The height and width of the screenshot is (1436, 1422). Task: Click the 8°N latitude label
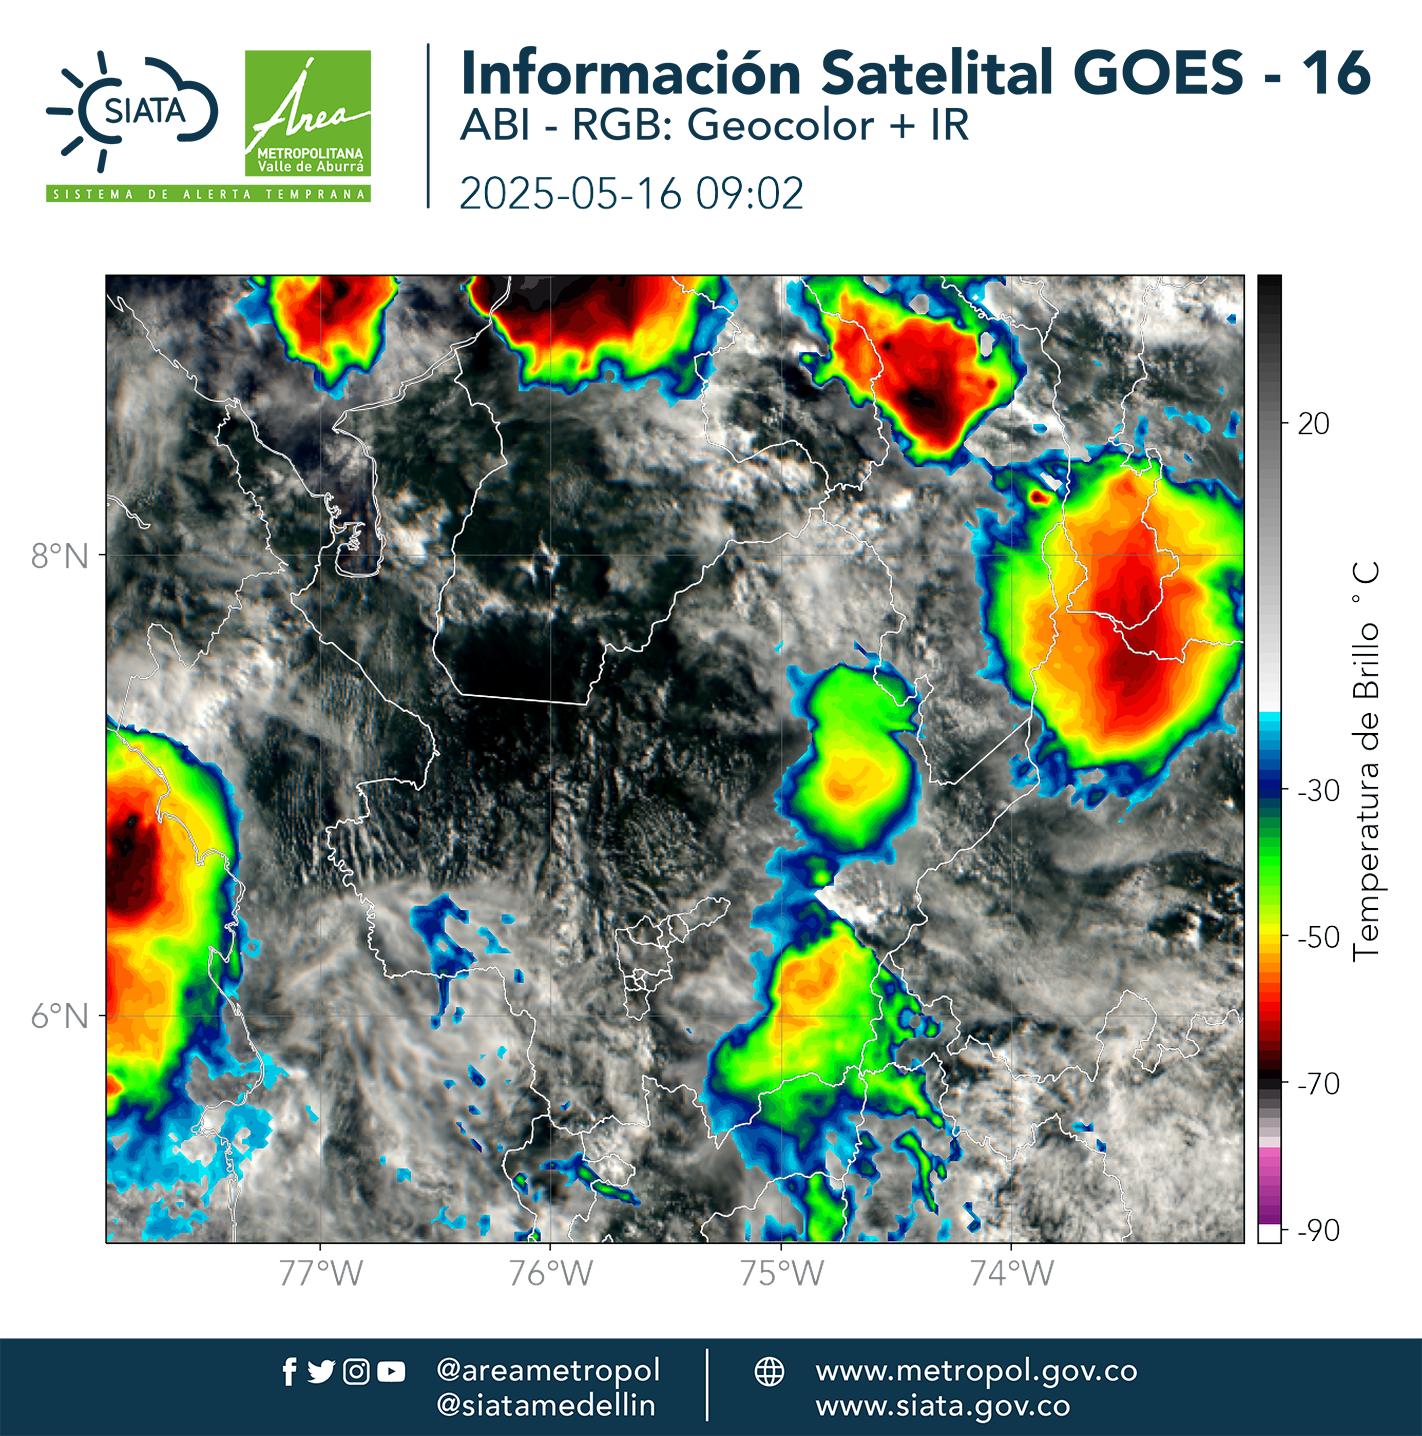click(59, 555)
